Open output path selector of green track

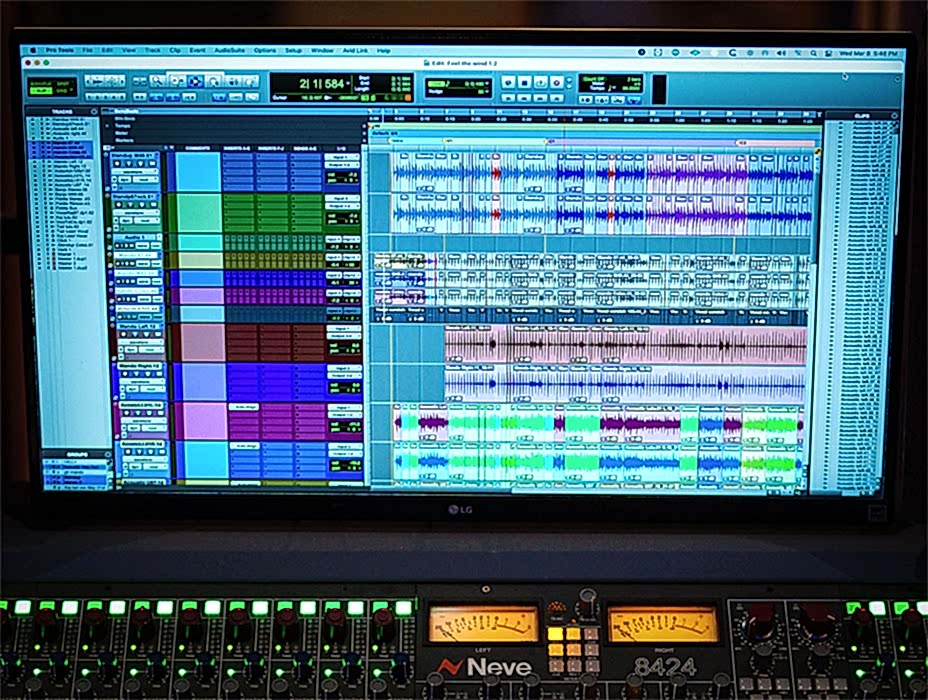[x=343, y=205]
